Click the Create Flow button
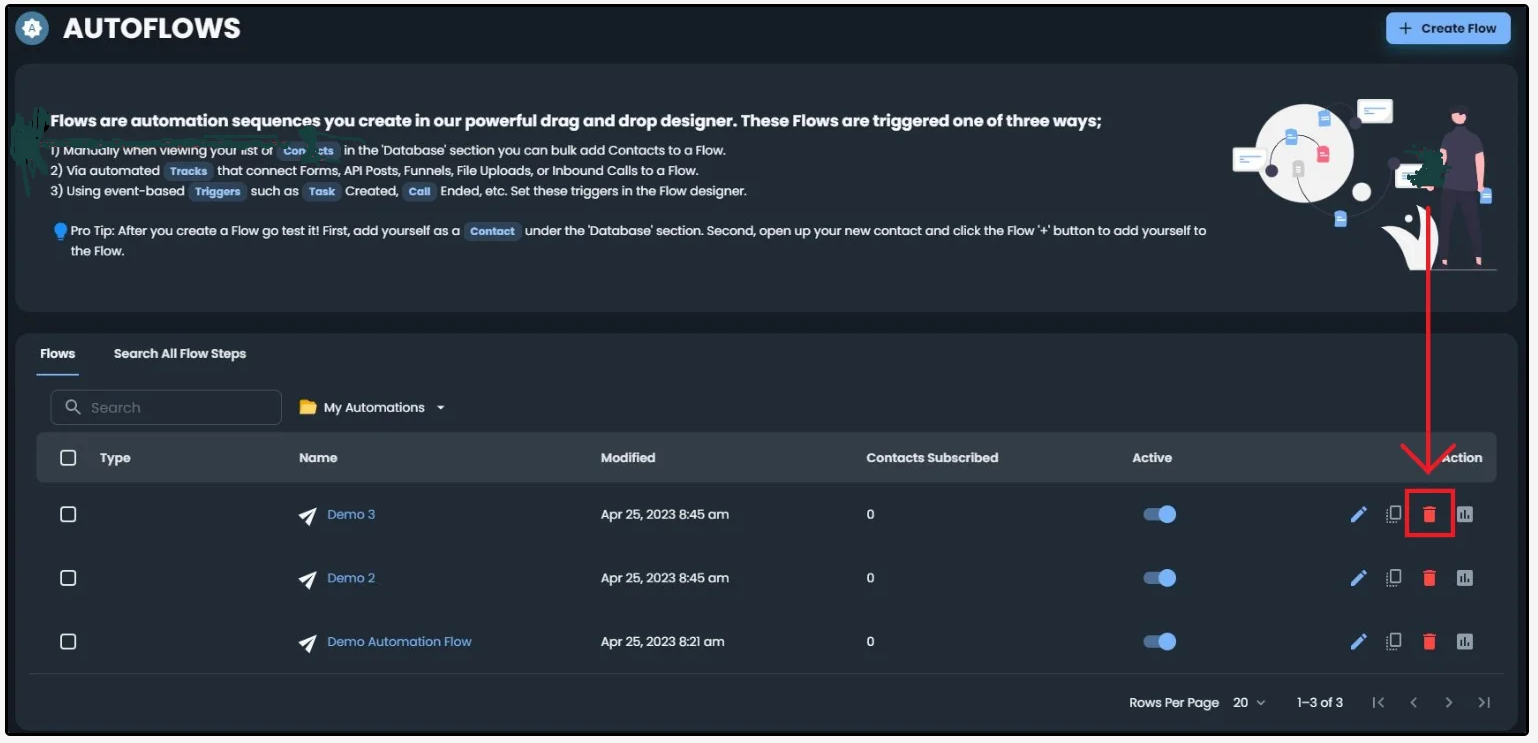This screenshot has height=743, width=1538. click(1448, 28)
